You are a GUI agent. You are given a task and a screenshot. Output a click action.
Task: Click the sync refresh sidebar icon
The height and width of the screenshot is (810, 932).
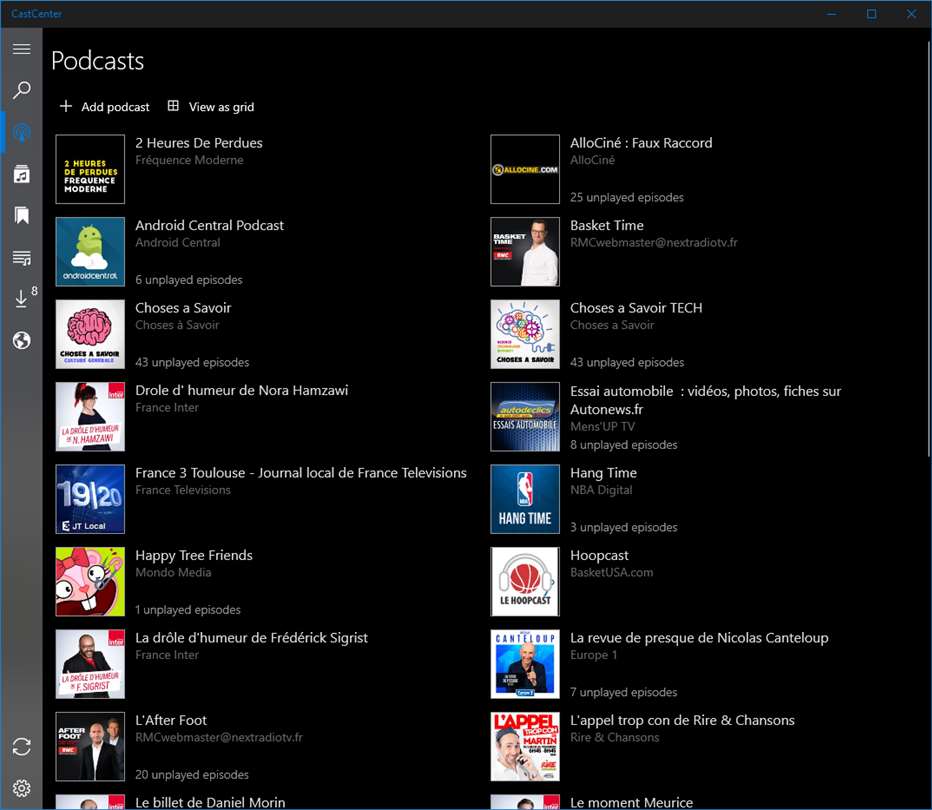pos(21,746)
